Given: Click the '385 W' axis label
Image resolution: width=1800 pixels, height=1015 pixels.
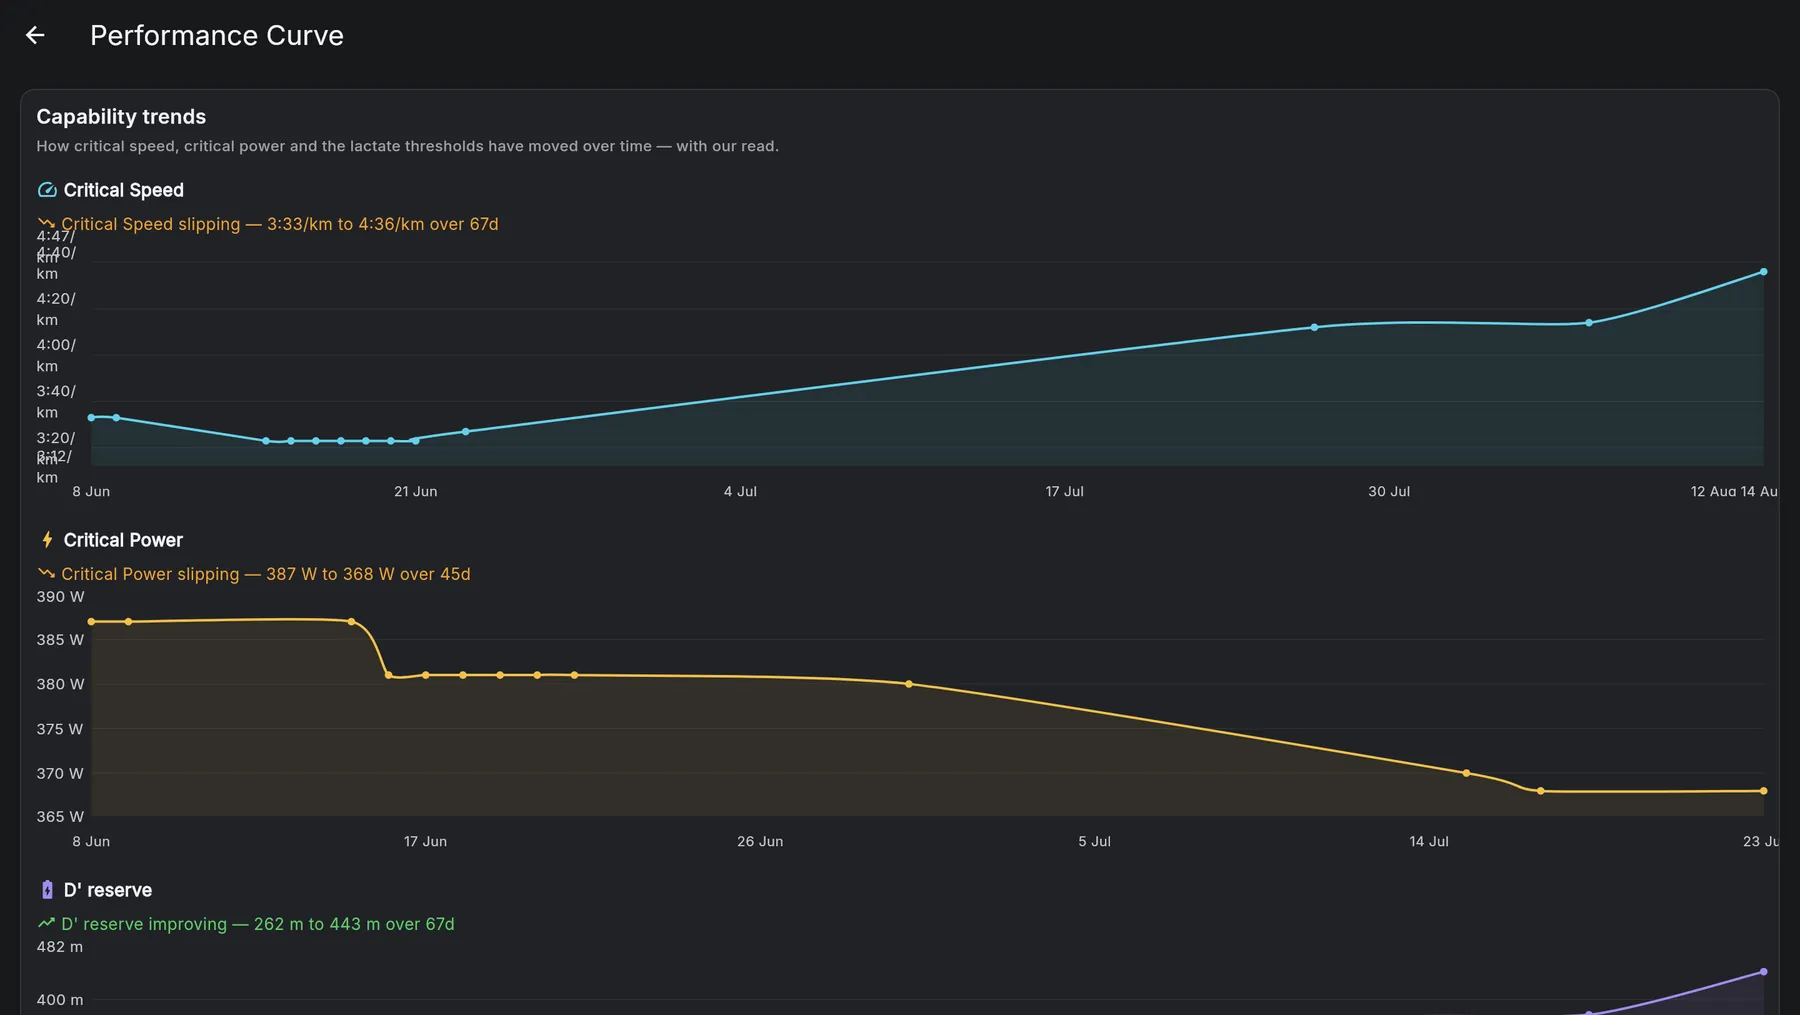Looking at the screenshot, I should pos(61,640).
